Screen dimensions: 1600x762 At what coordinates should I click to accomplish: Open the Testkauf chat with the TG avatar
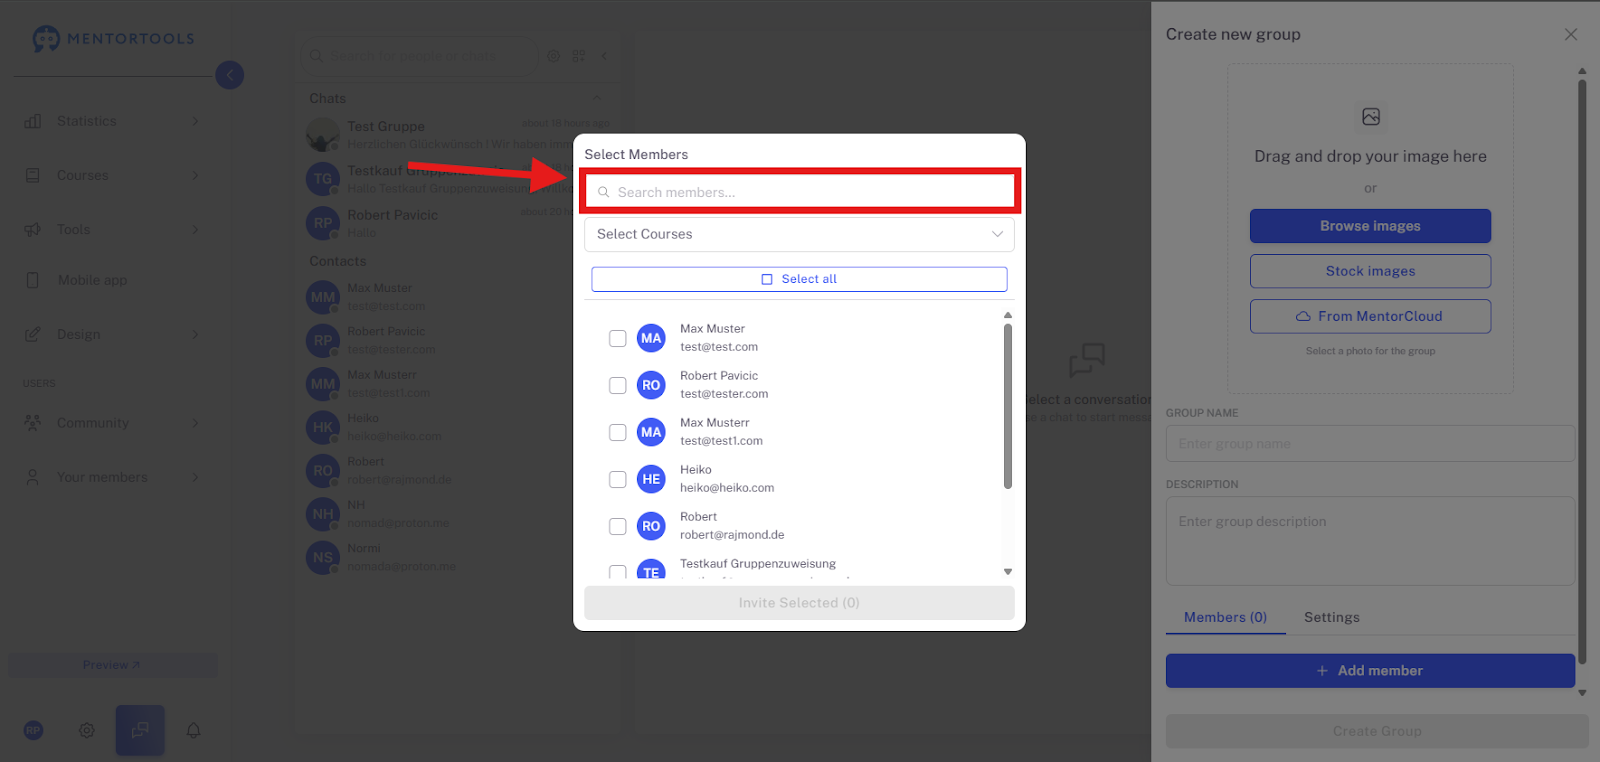click(x=323, y=179)
